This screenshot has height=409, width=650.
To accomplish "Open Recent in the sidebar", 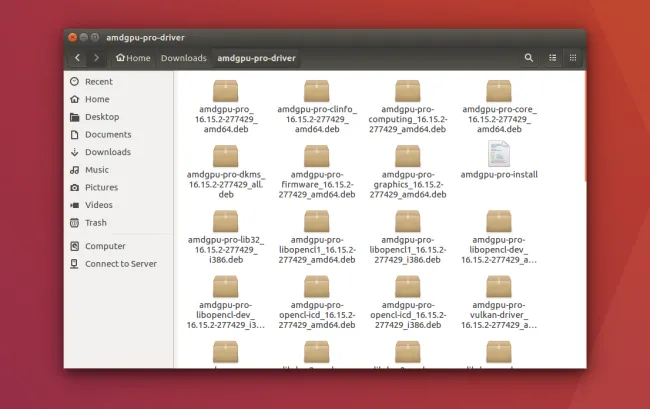I will pos(98,82).
